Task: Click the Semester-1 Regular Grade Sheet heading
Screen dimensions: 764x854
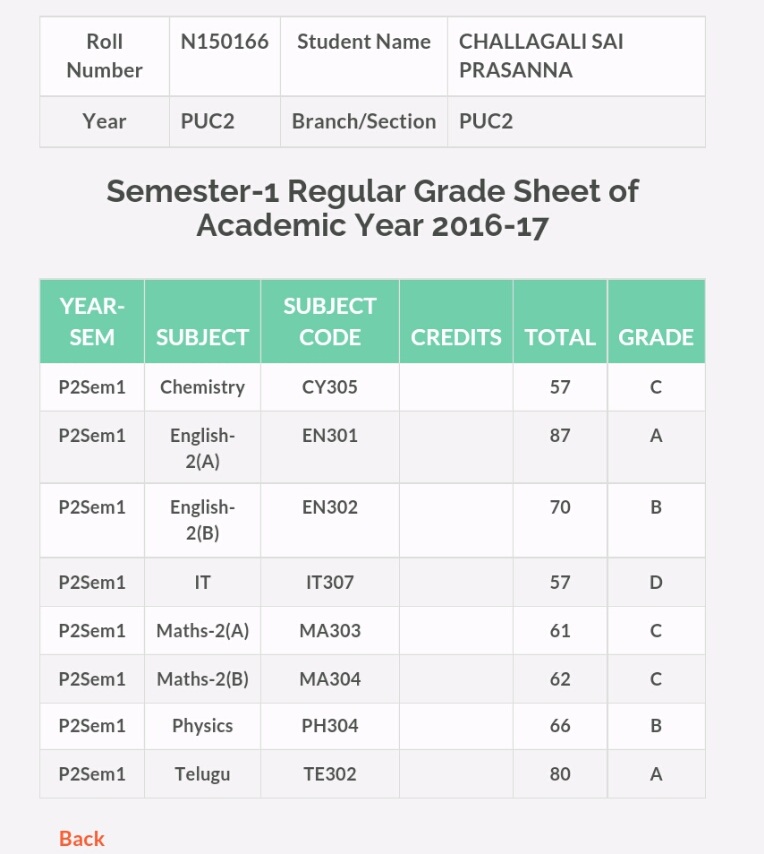Action: 372,208
